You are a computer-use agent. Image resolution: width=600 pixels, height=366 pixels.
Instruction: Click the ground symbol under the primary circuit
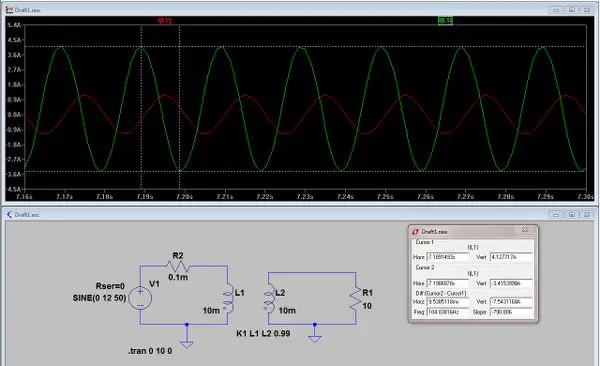[x=187, y=341]
